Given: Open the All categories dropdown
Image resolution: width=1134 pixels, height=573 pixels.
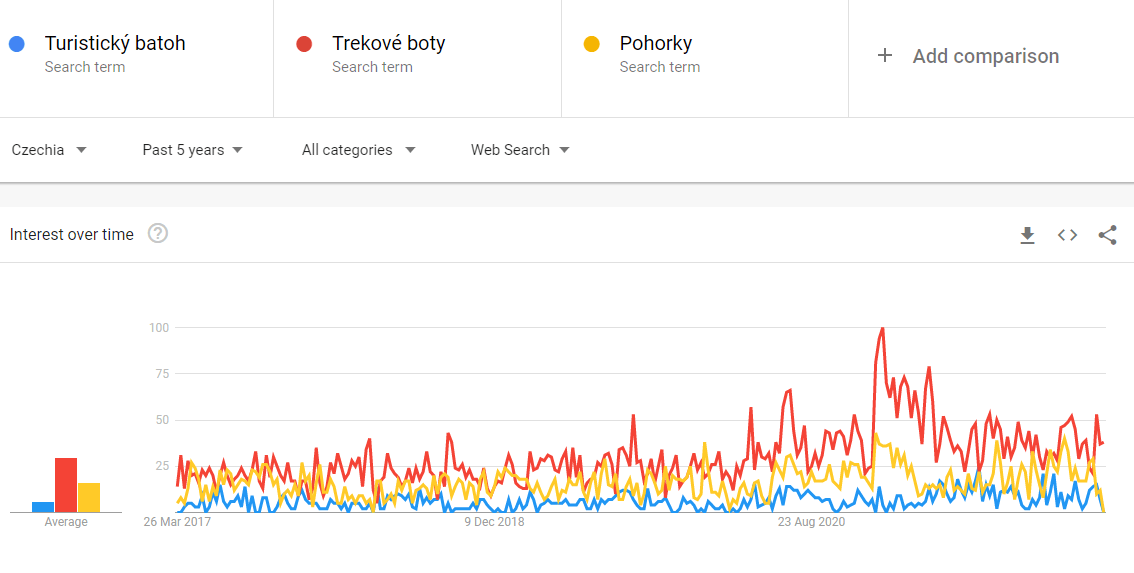Looking at the screenshot, I should pyautogui.click(x=358, y=150).
